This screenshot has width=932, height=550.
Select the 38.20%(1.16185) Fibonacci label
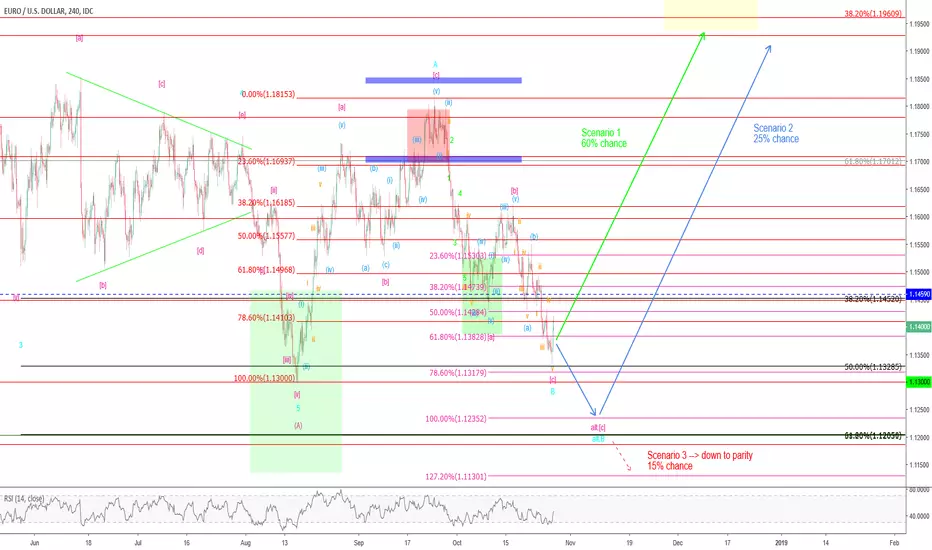(266, 202)
